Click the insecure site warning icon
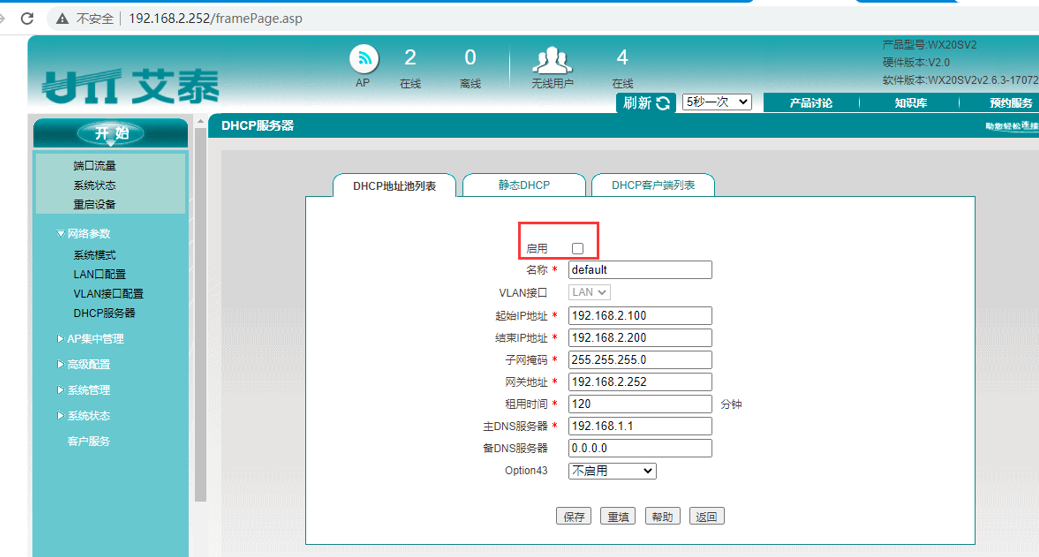Viewport: 1039px width, 557px height. pyautogui.click(x=62, y=19)
